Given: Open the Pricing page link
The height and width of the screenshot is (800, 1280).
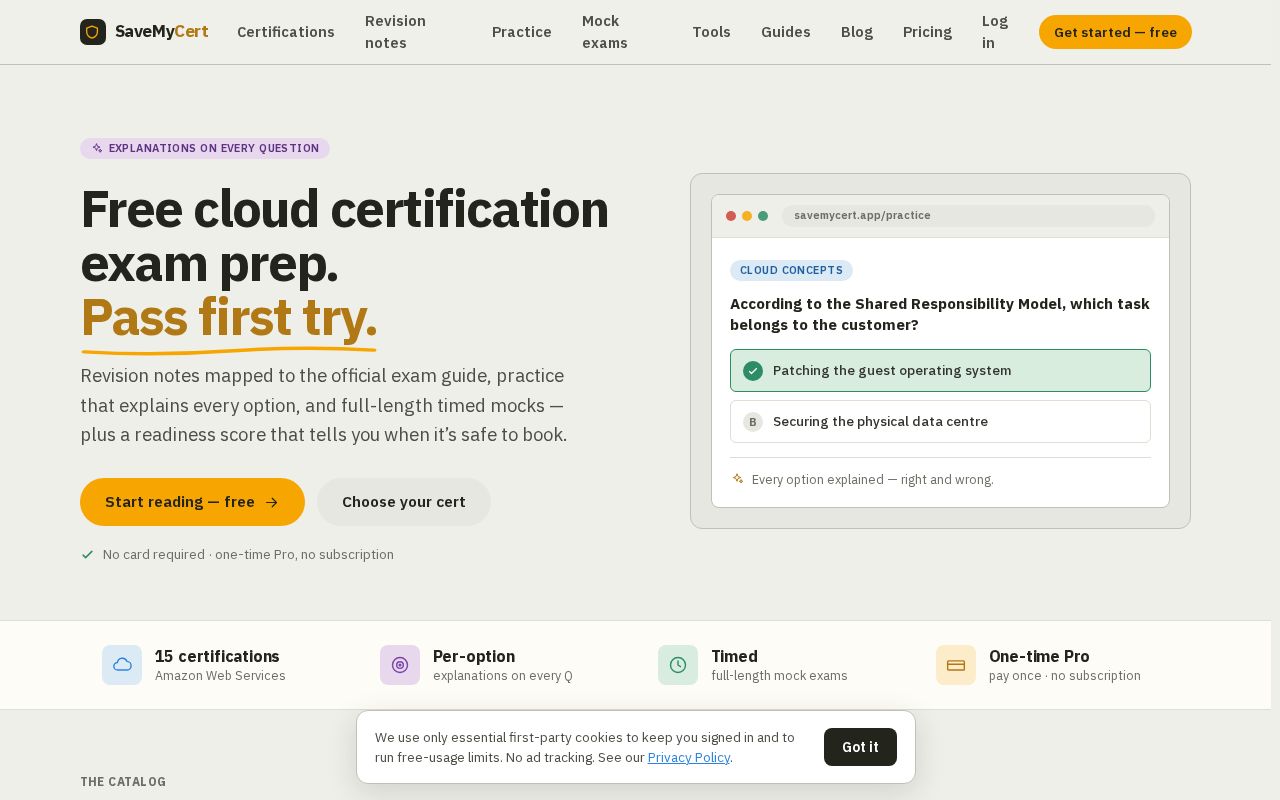Looking at the screenshot, I should pyautogui.click(x=927, y=32).
